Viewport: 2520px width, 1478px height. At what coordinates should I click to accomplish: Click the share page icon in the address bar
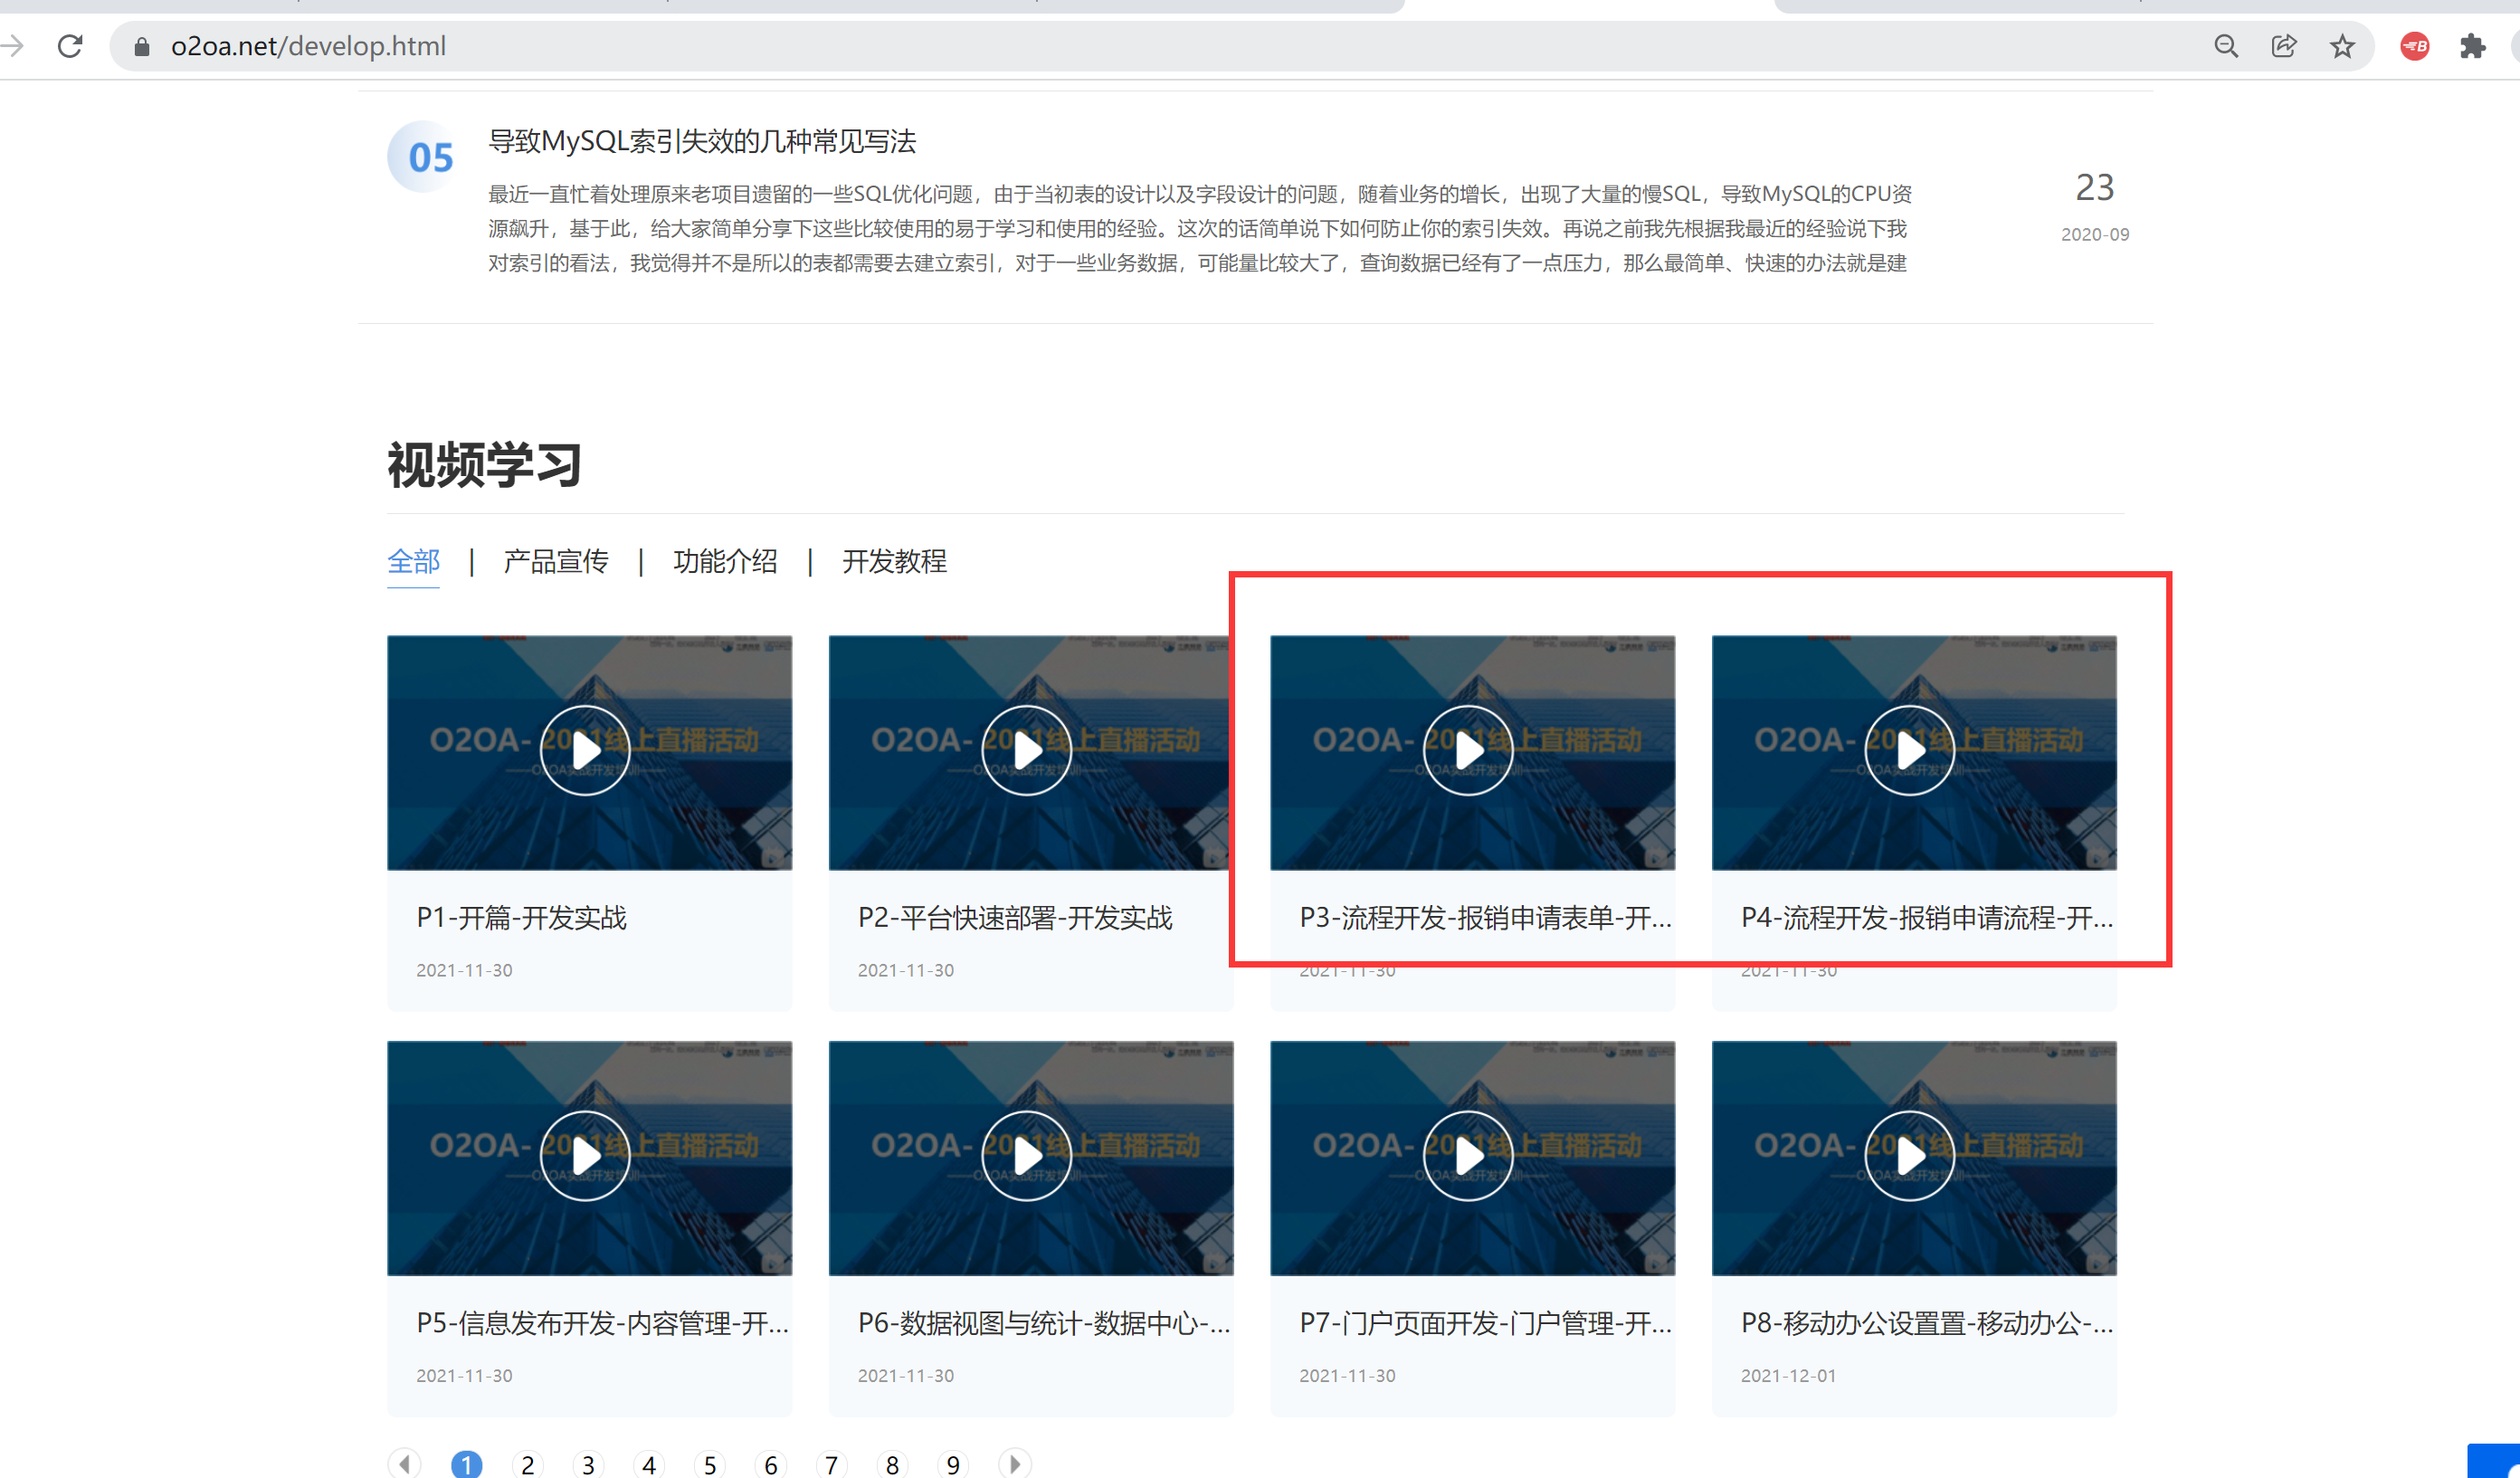[x=2283, y=46]
